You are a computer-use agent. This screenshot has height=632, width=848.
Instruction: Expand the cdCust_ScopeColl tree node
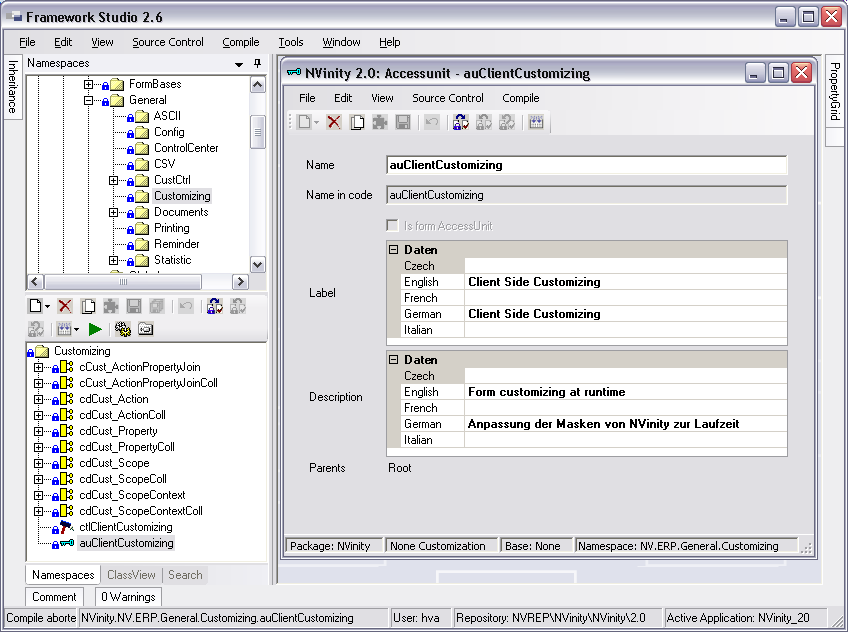click(x=38, y=479)
